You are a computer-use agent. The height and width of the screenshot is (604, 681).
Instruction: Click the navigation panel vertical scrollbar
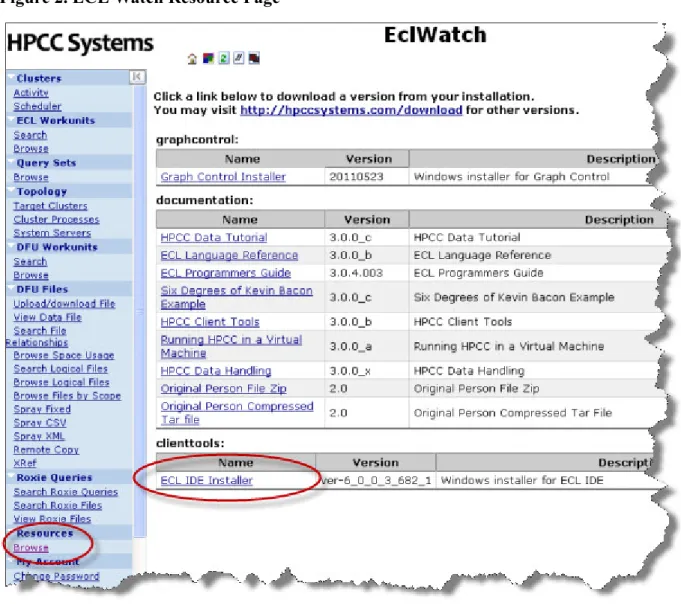pyautogui.click(x=140, y=311)
